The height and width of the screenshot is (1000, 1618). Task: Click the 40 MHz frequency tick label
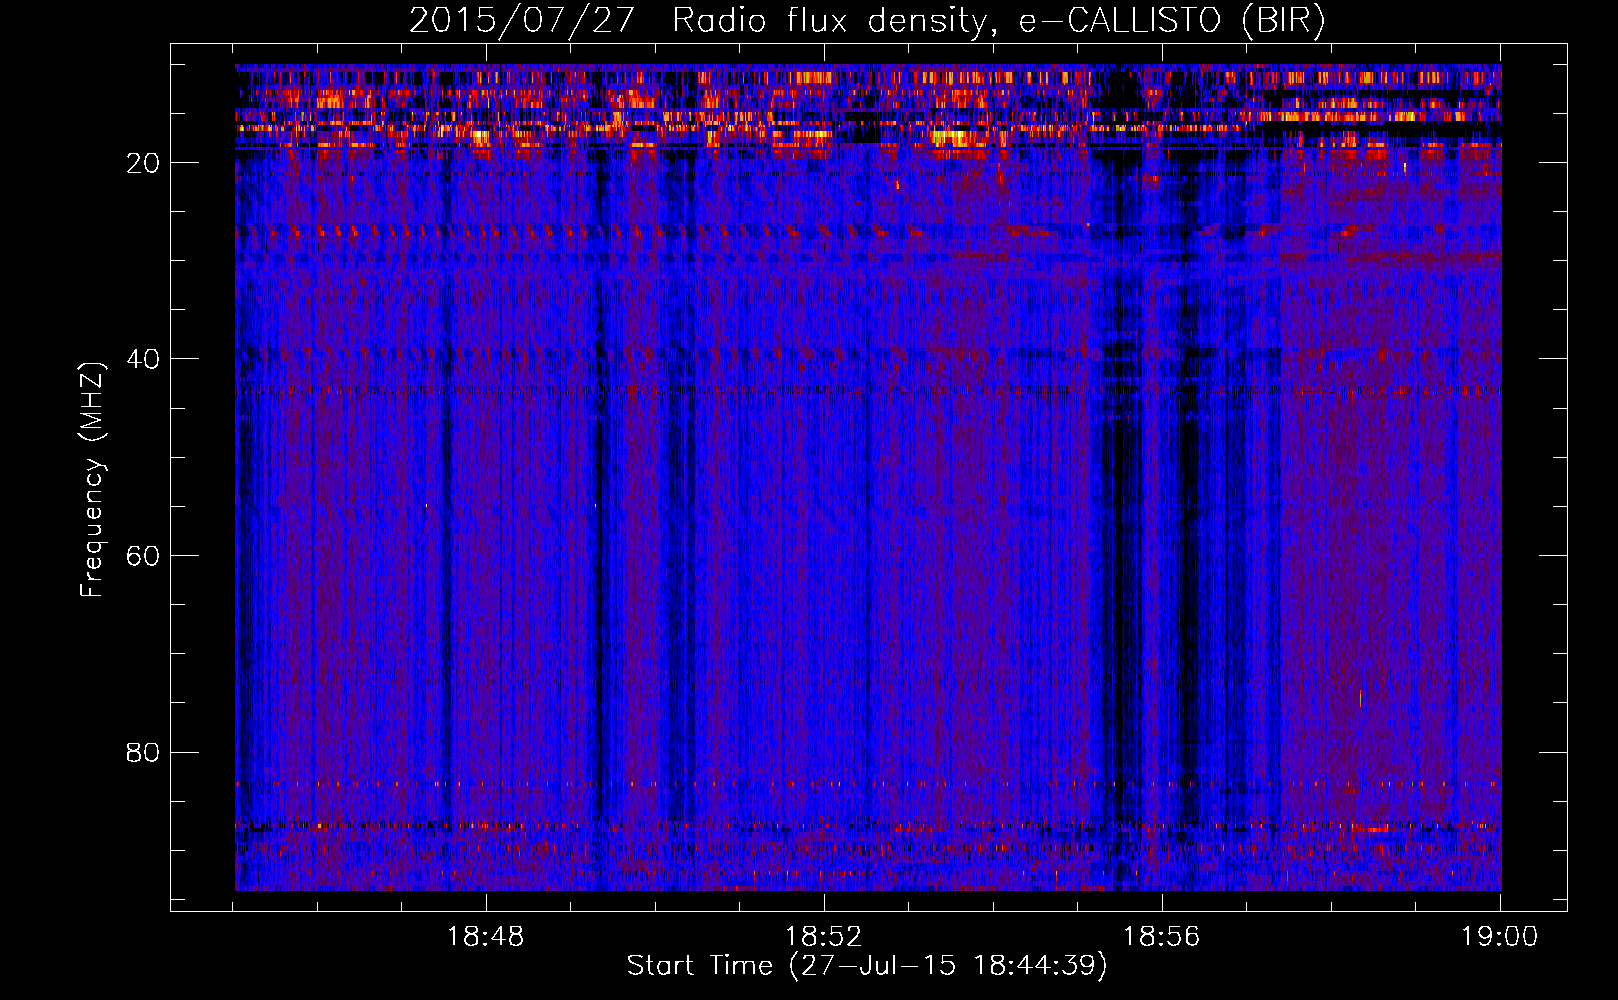point(144,359)
